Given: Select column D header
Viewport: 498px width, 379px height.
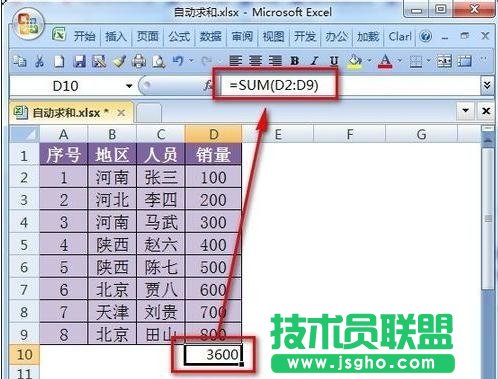Looking at the screenshot, I should click(x=213, y=134).
